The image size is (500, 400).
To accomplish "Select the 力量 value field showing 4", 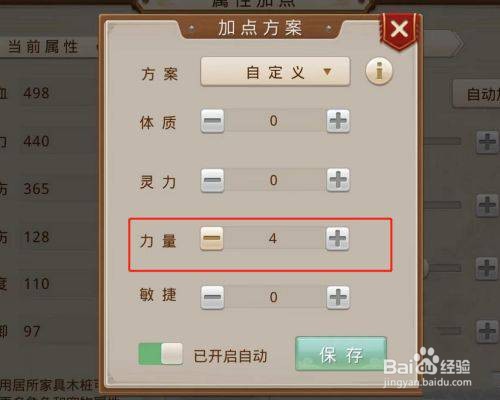I will [274, 239].
